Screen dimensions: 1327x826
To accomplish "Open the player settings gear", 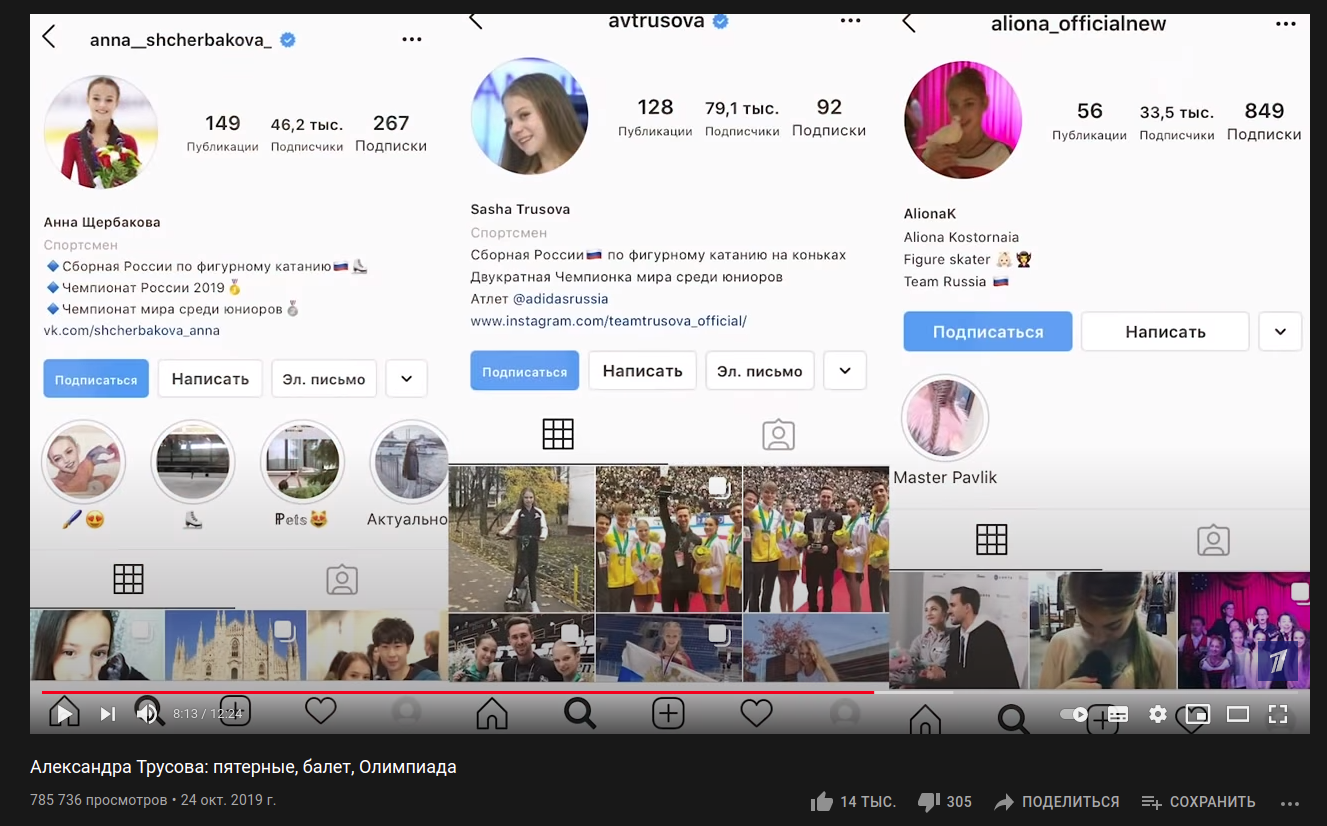I will pos(1157,714).
